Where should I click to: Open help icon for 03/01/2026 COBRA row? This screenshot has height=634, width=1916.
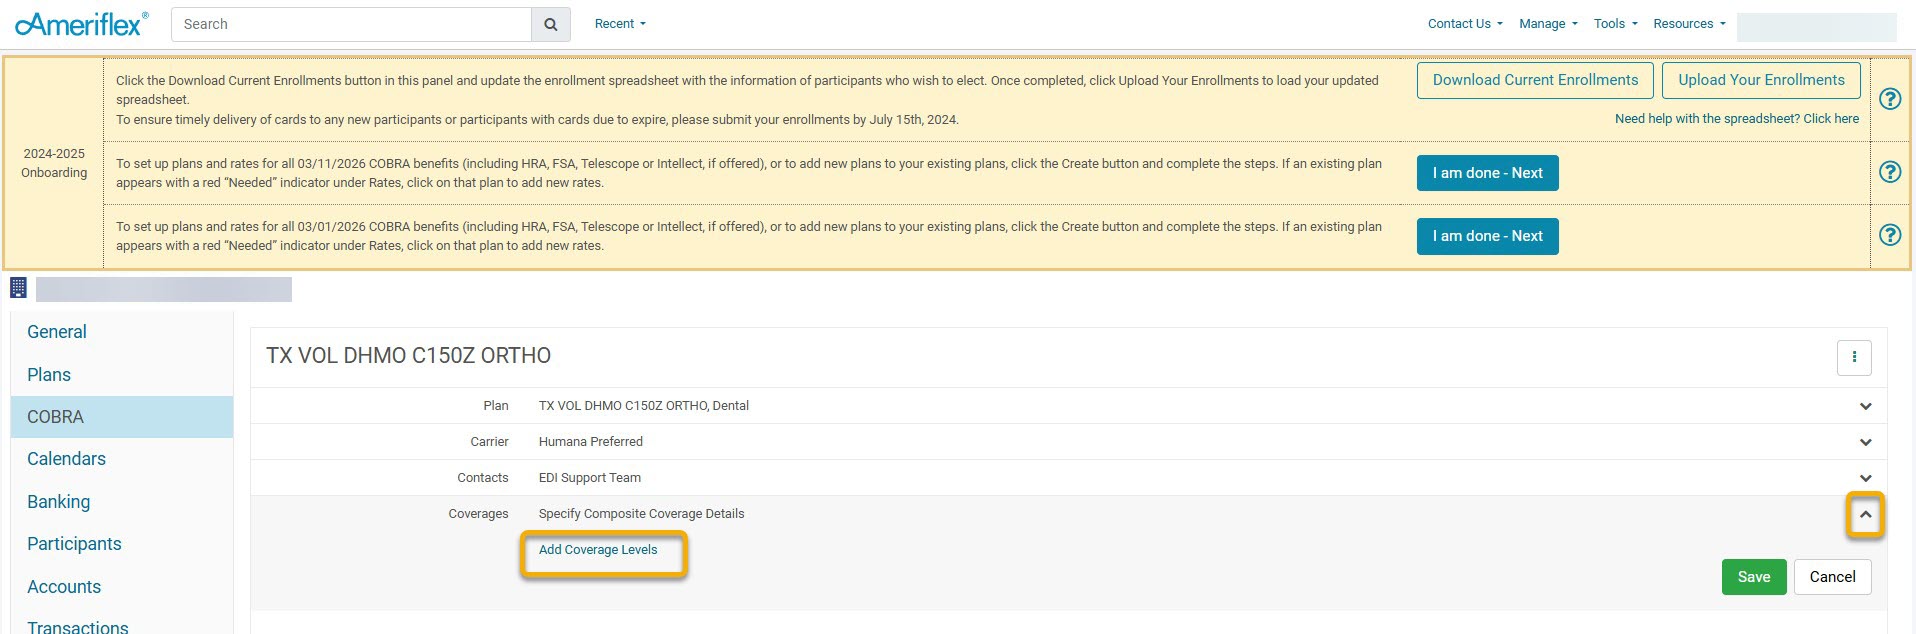(x=1889, y=235)
